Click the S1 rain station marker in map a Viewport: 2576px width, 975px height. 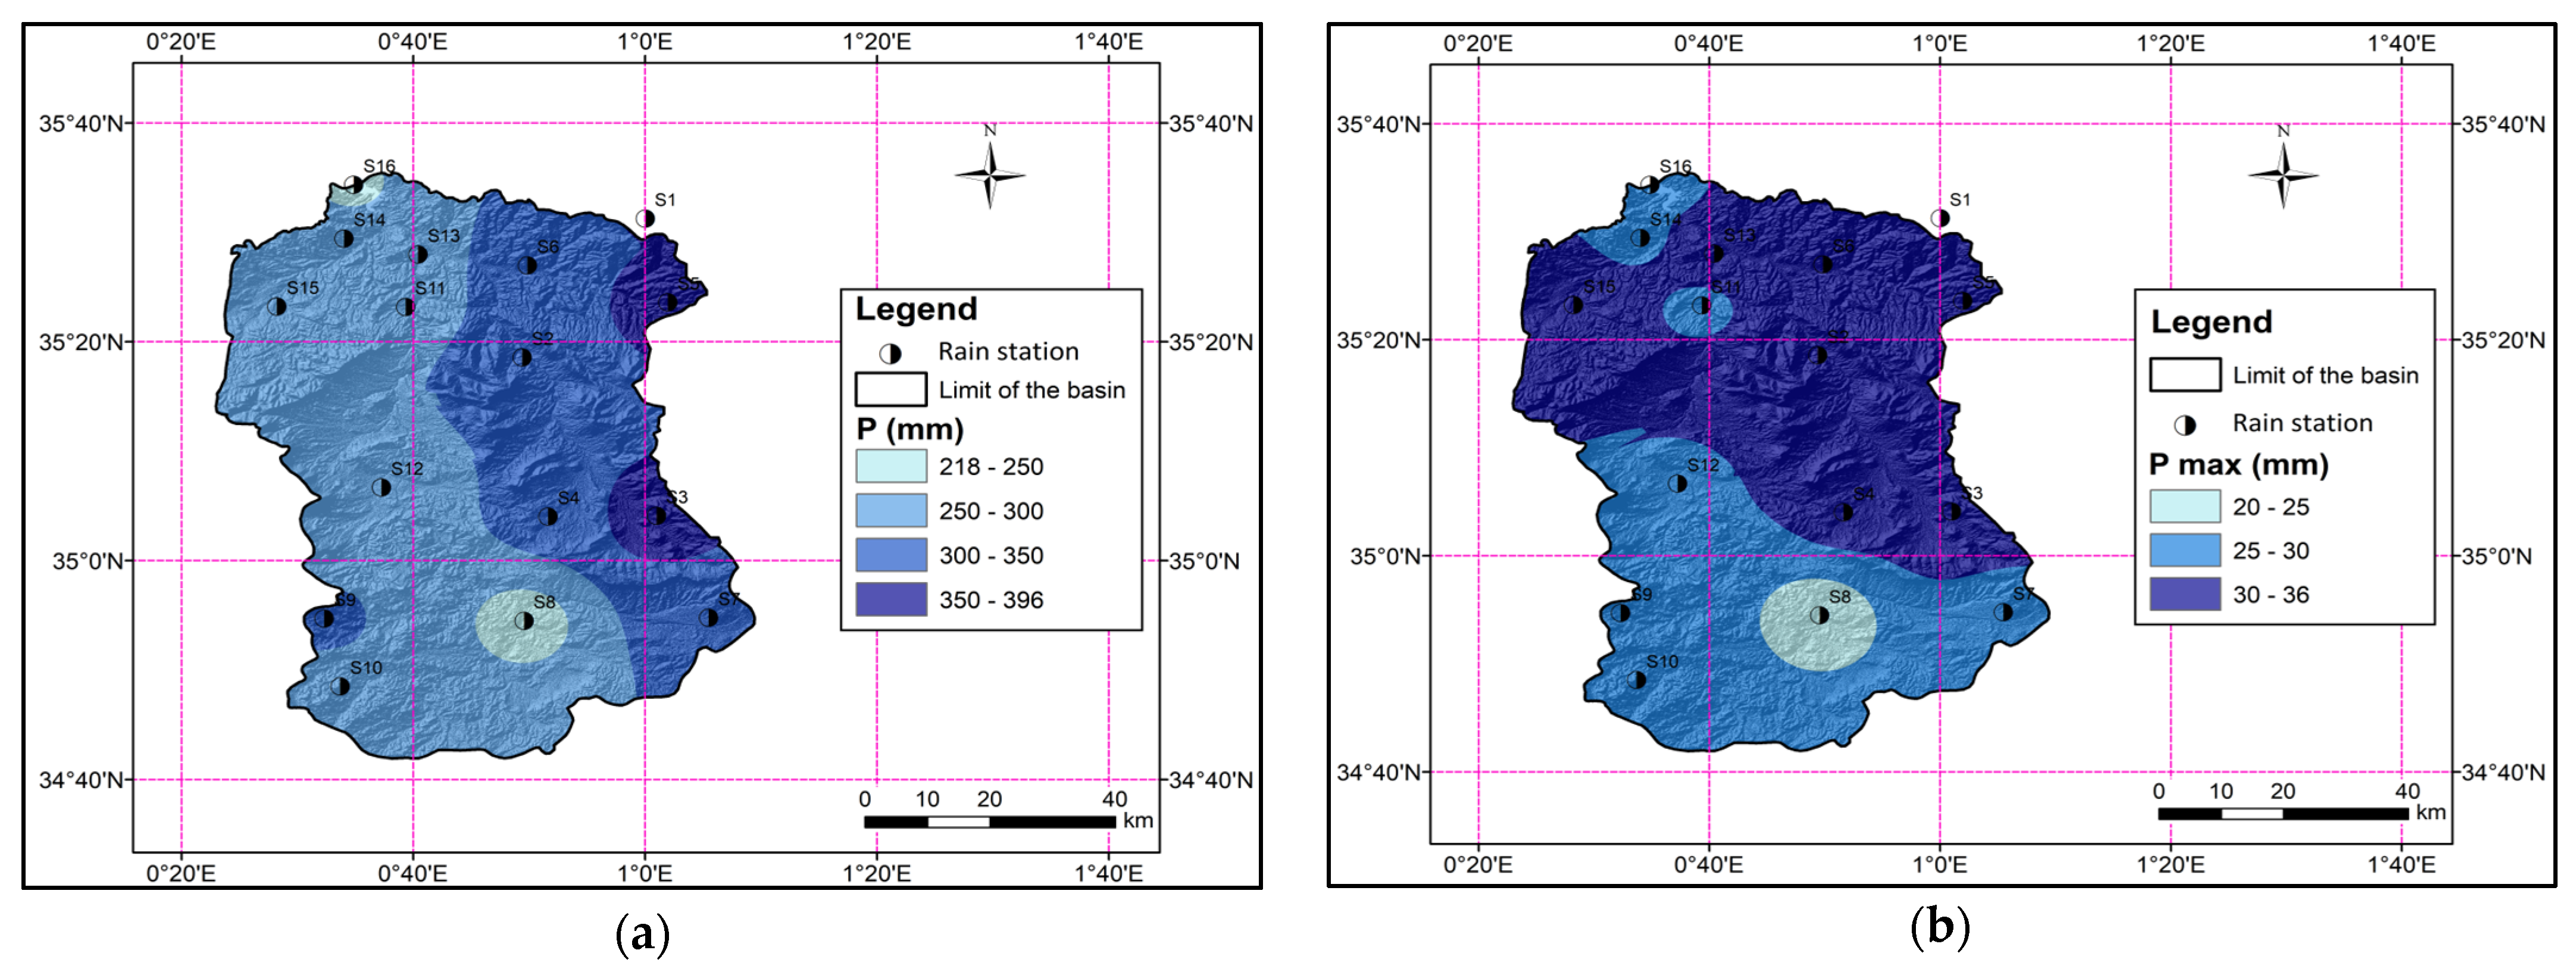(x=645, y=218)
